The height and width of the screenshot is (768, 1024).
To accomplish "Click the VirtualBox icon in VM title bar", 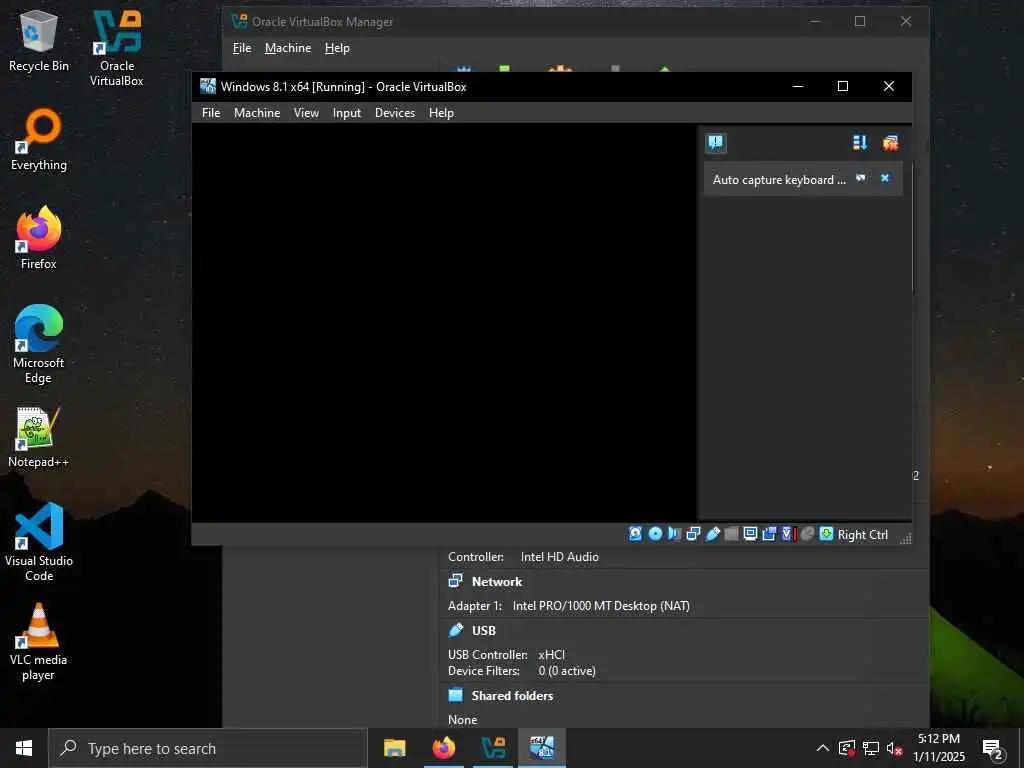I will coord(208,86).
